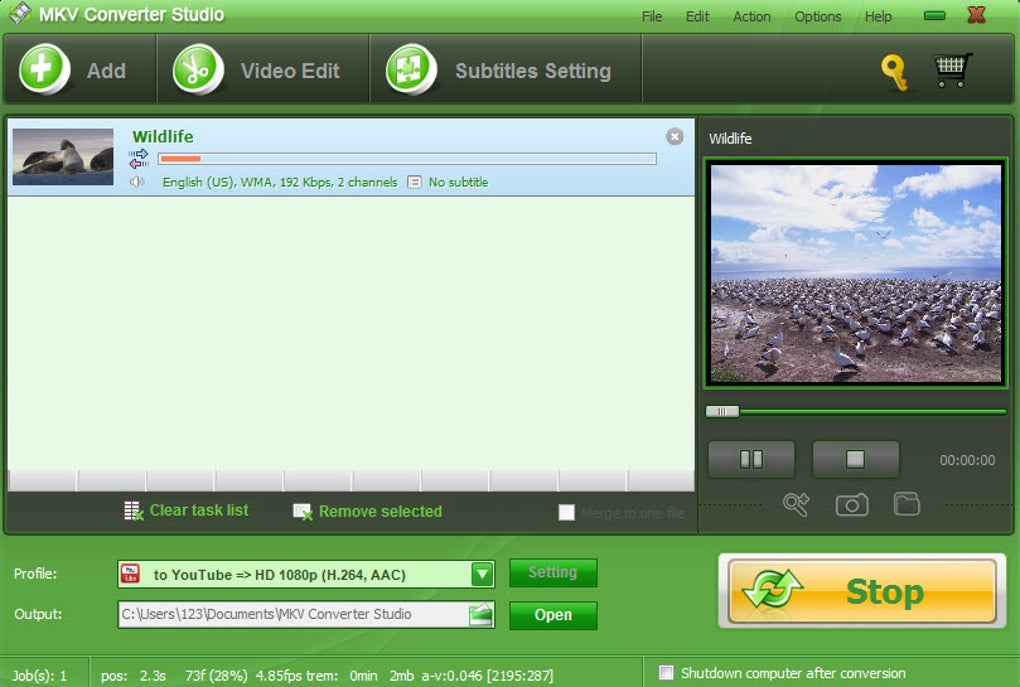Remove Wildlife task with its X icon

pos(675,136)
